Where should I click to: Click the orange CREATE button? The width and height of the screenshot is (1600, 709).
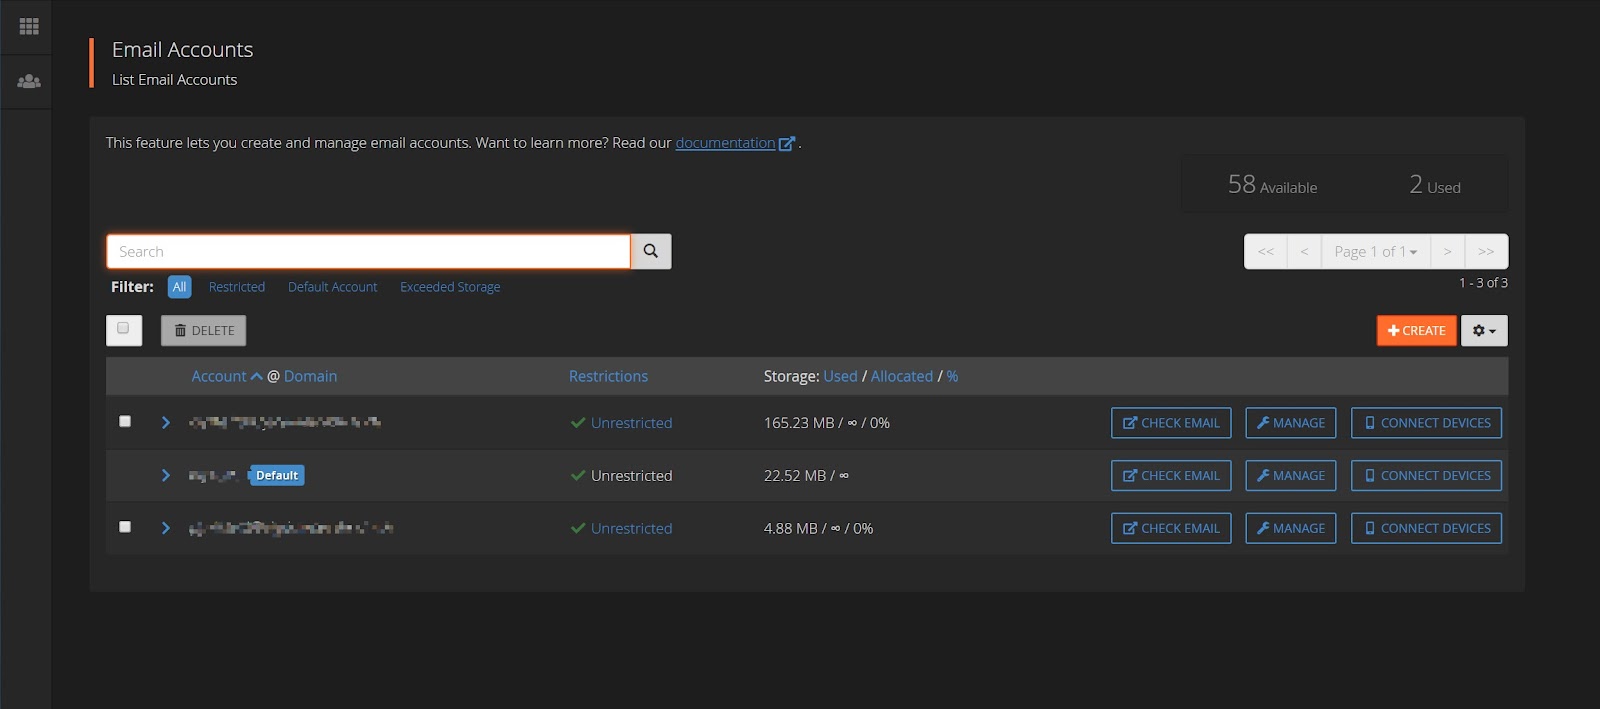(x=1416, y=331)
